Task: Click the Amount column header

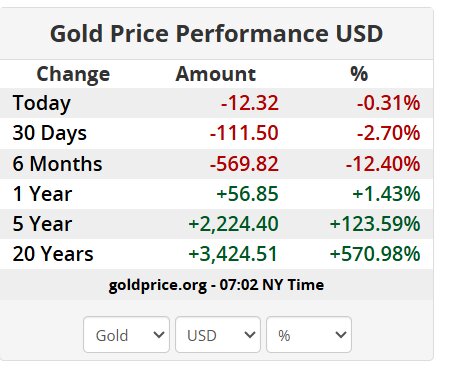Action: [x=216, y=74]
